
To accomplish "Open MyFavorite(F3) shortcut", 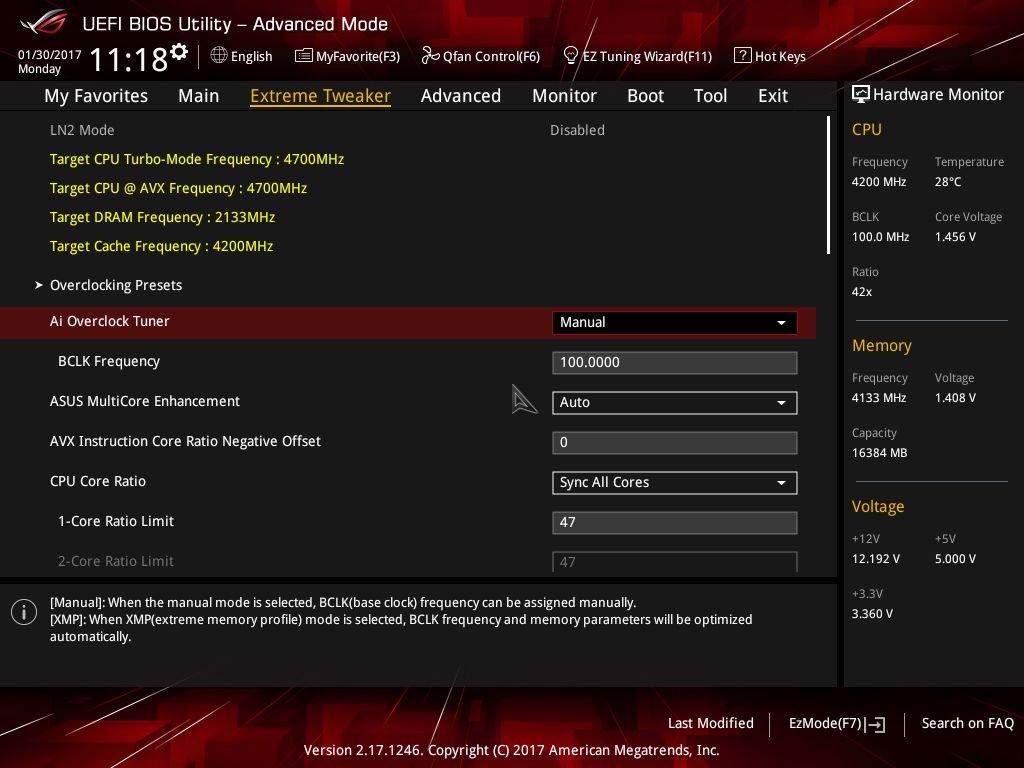I will point(347,56).
